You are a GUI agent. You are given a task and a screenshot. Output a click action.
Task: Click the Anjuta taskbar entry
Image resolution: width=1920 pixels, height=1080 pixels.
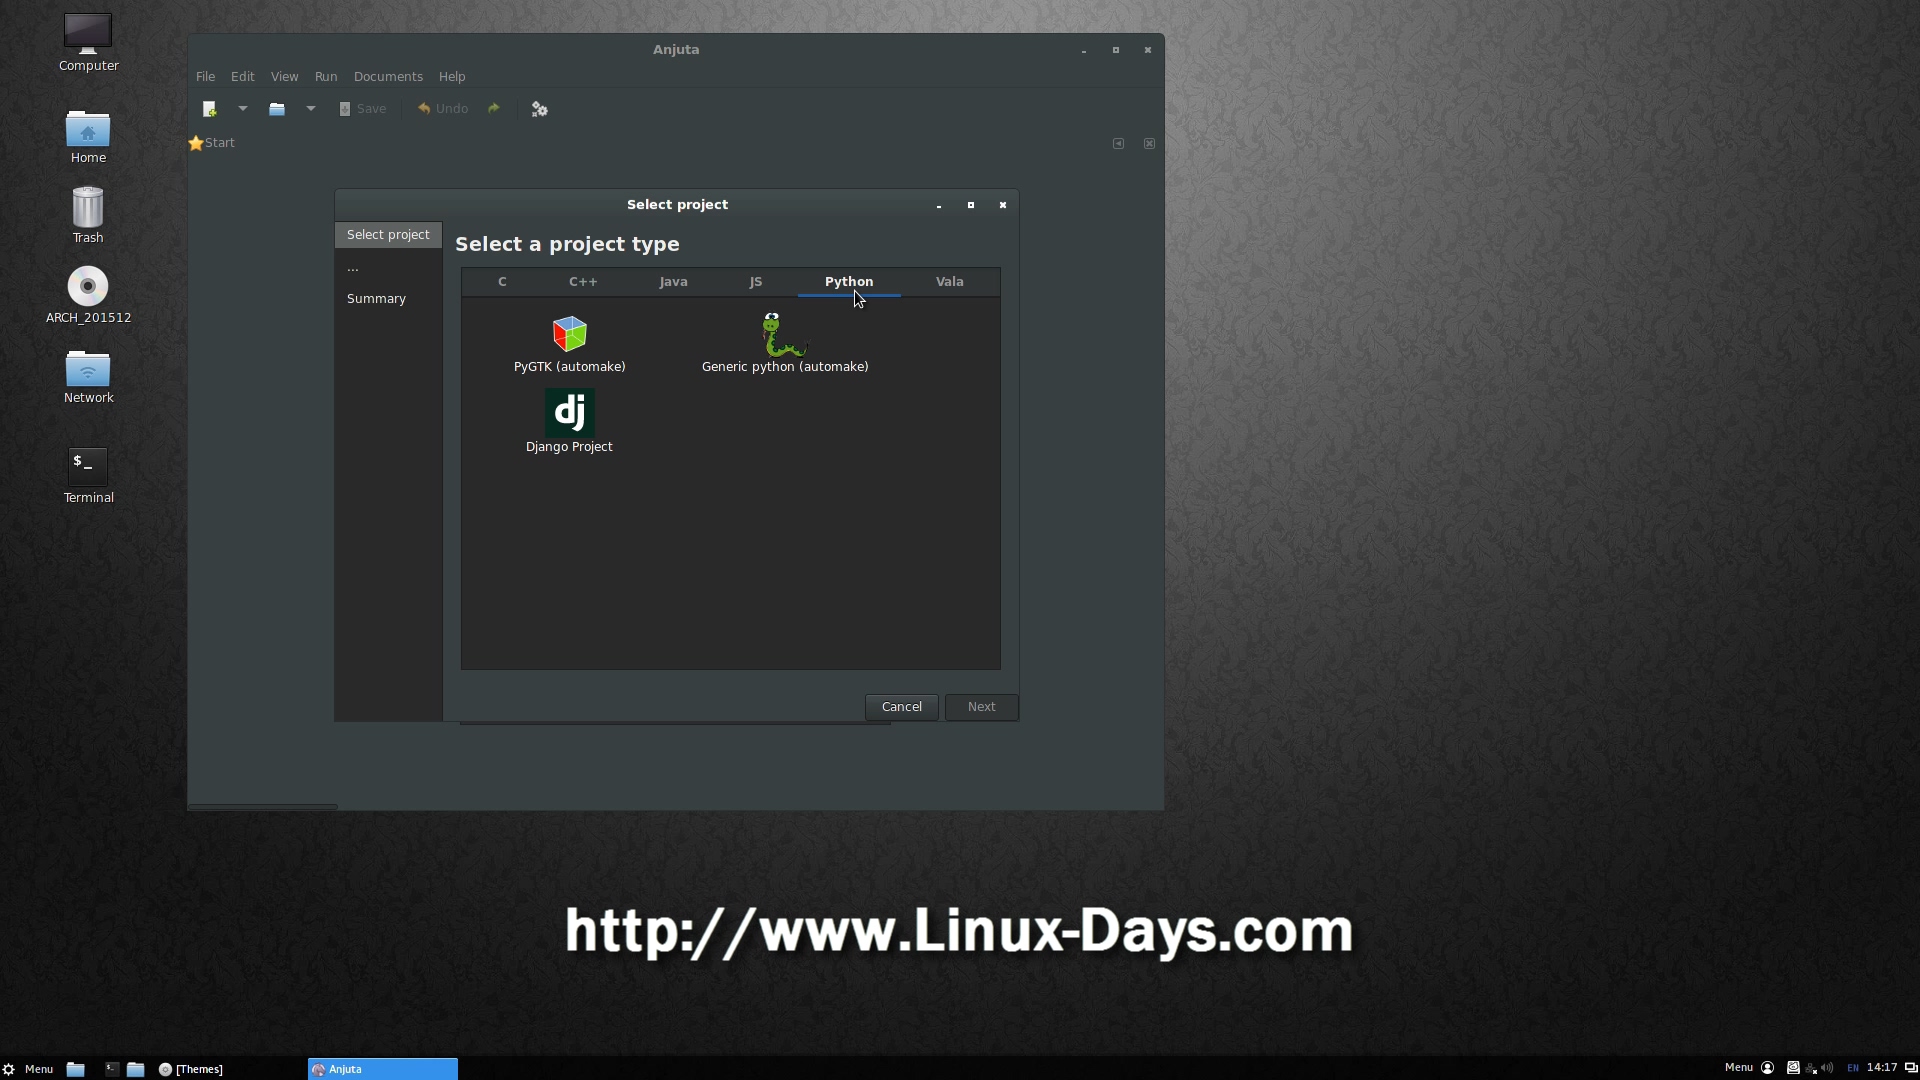[383, 1069]
